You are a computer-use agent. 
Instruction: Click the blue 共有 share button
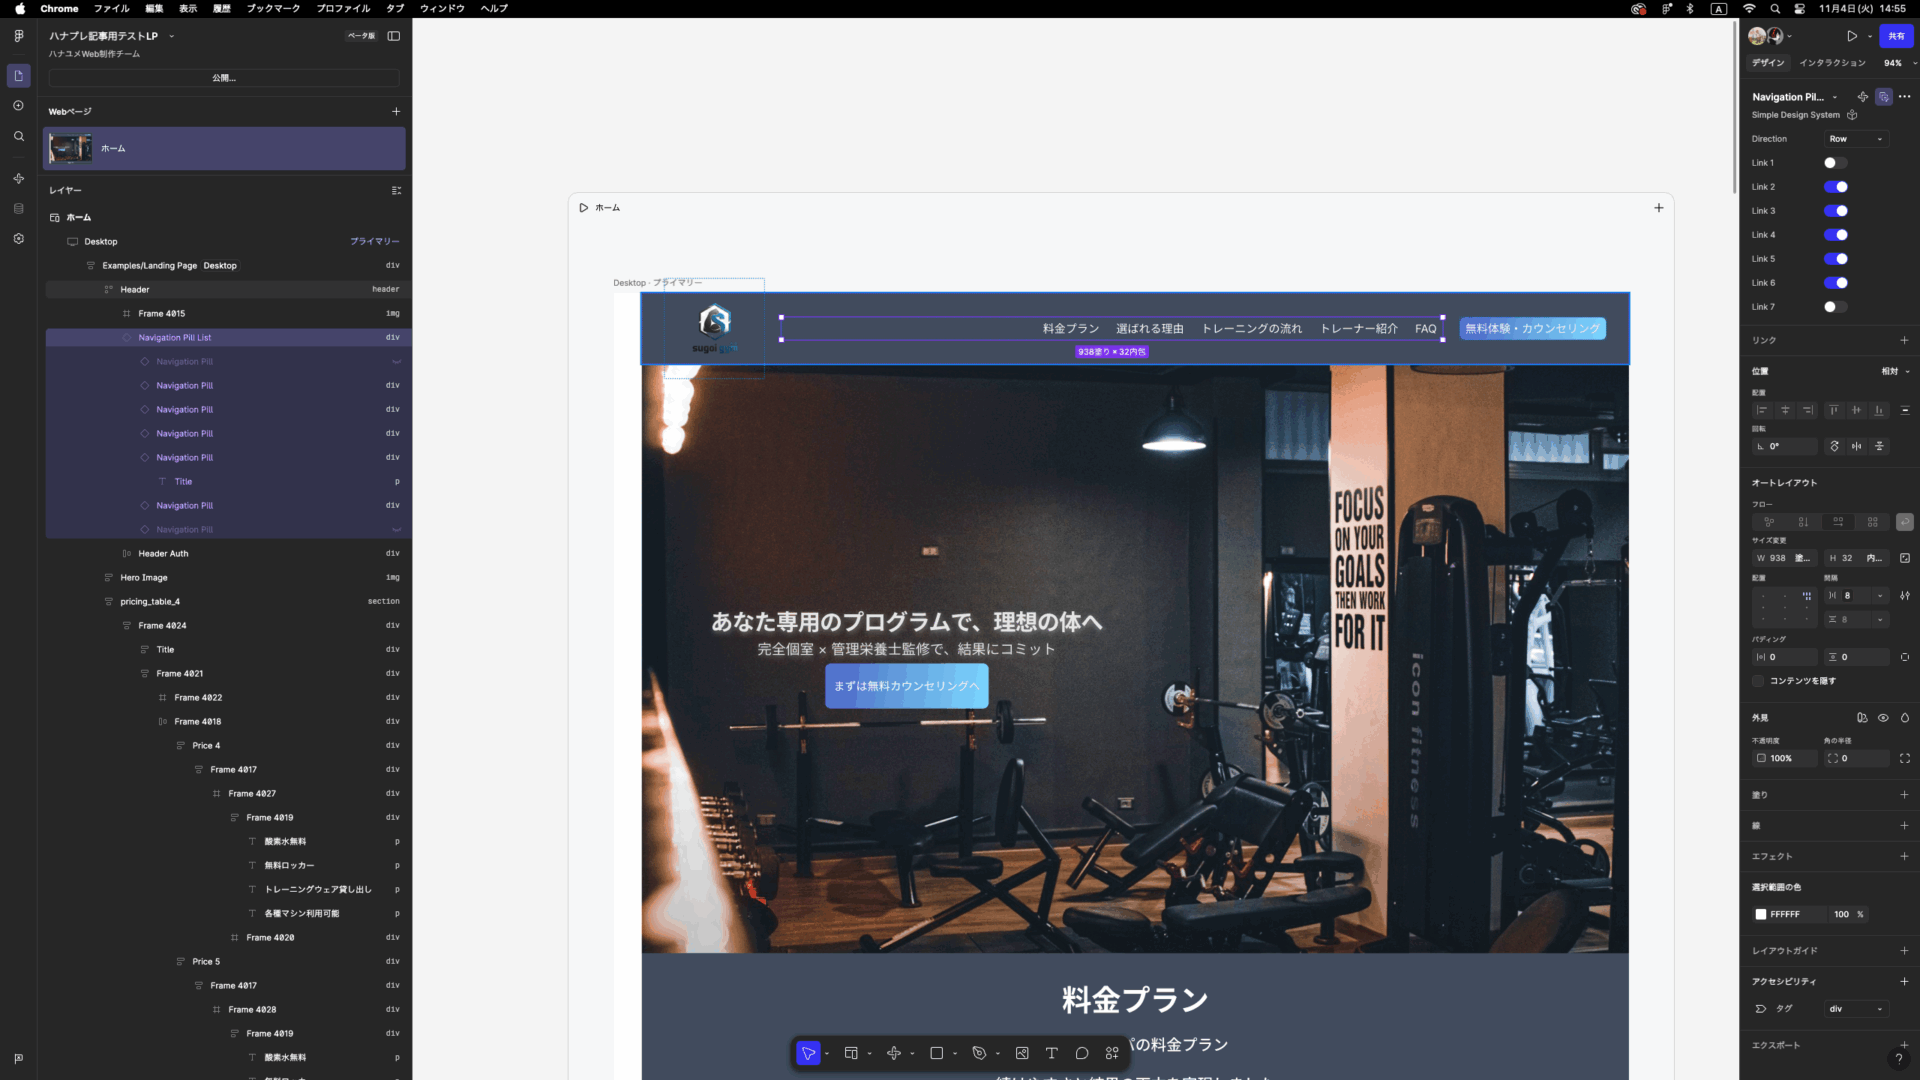click(x=1896, y=36)
